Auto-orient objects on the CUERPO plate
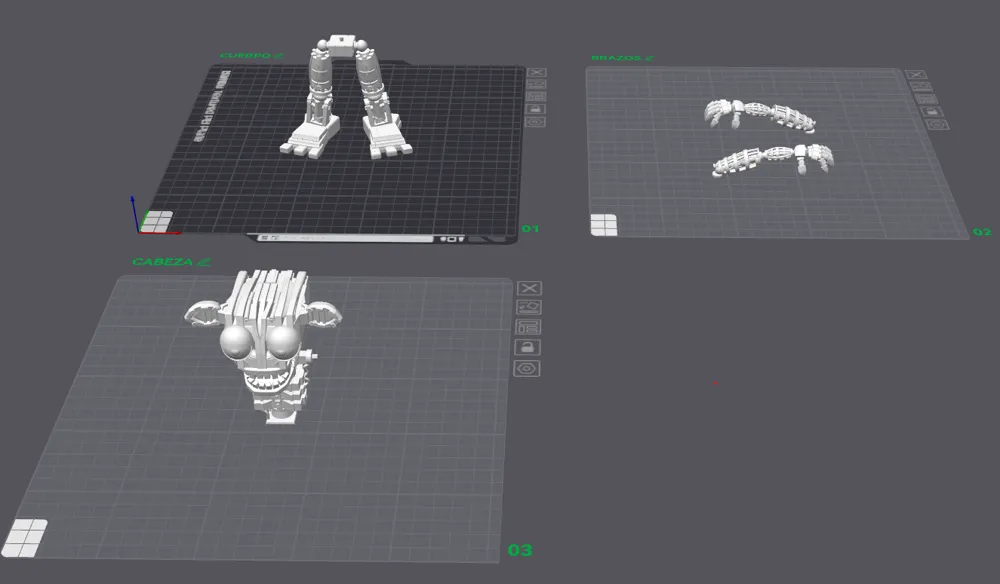 (x=537, y=84)
